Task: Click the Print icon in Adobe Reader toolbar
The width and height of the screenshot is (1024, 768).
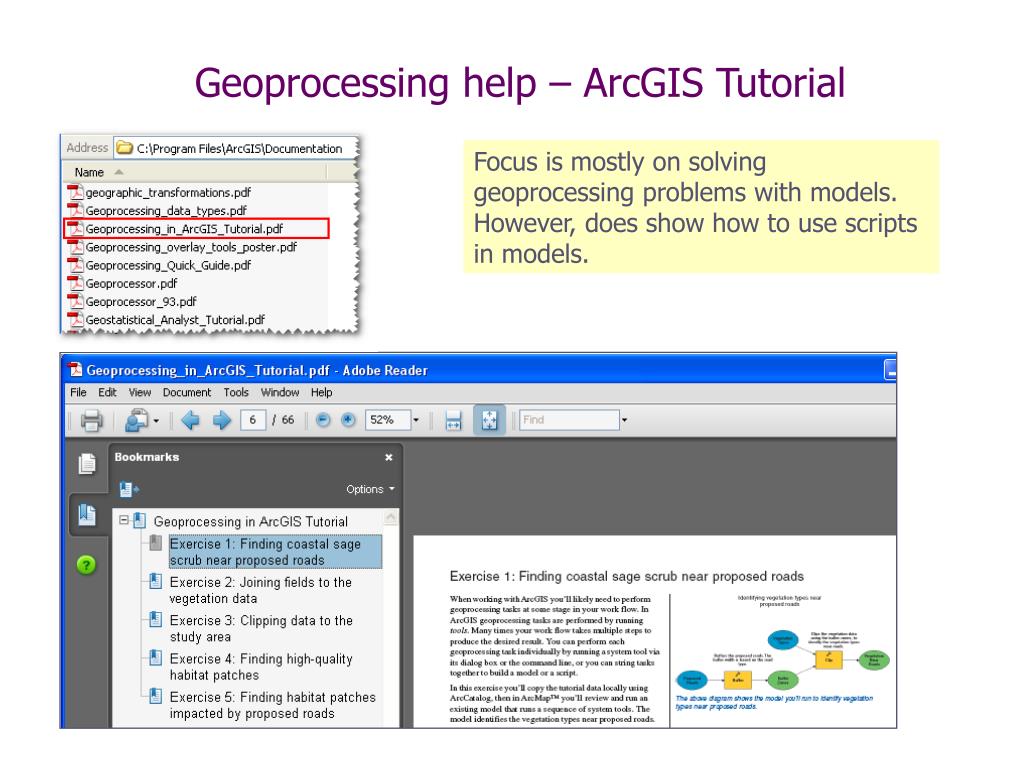Action: [x=91, y=420]
